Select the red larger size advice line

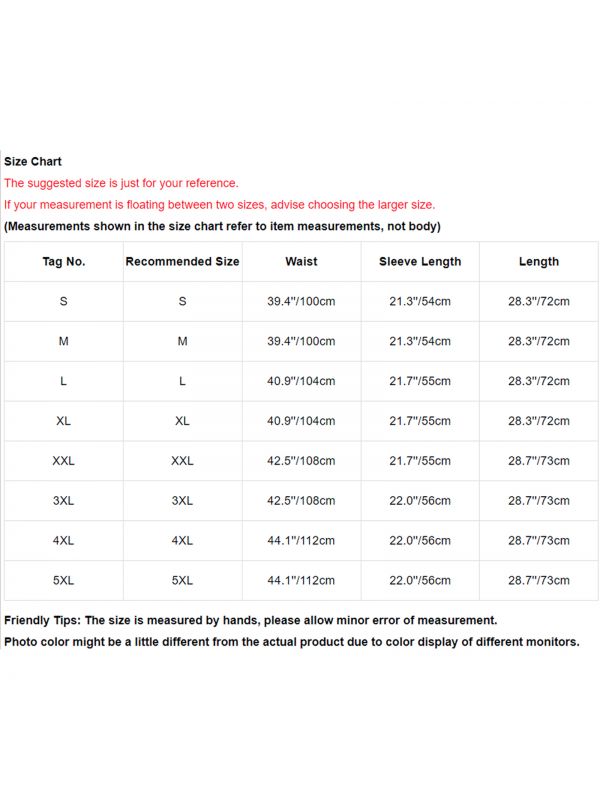pyautogui.click(x=219, y=205)
